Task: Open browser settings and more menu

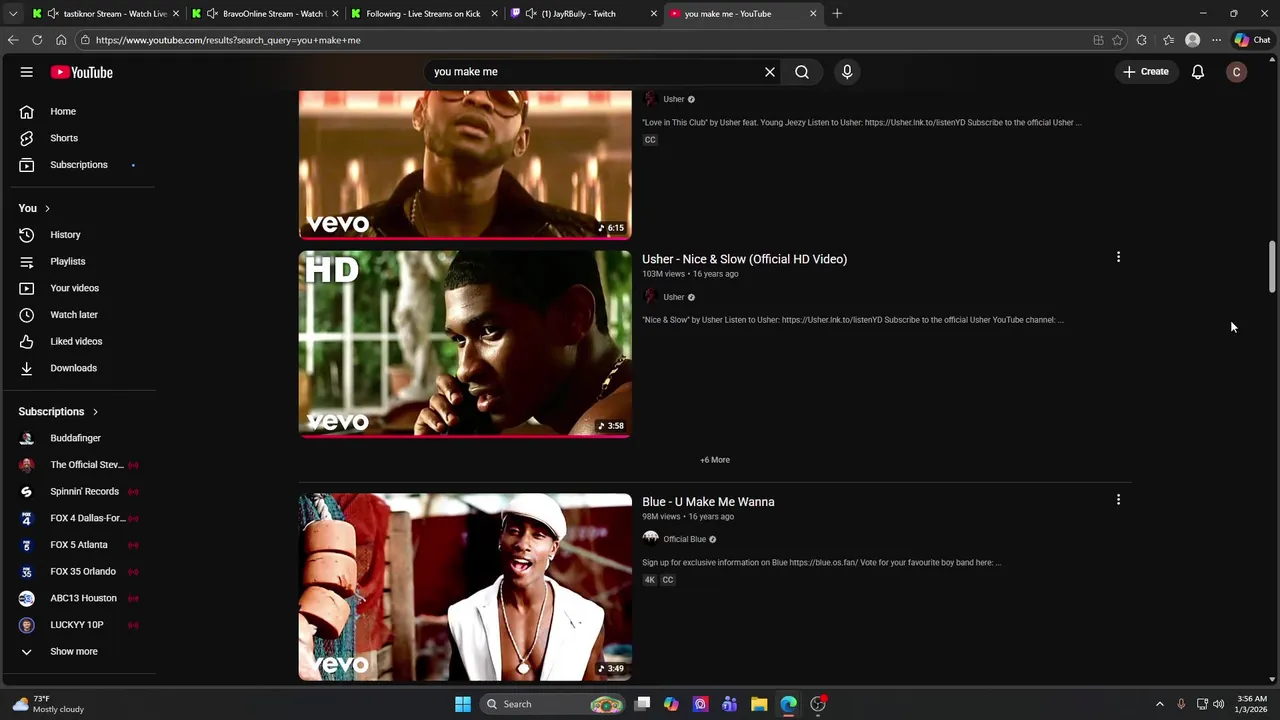Action: click(1216, 40)
